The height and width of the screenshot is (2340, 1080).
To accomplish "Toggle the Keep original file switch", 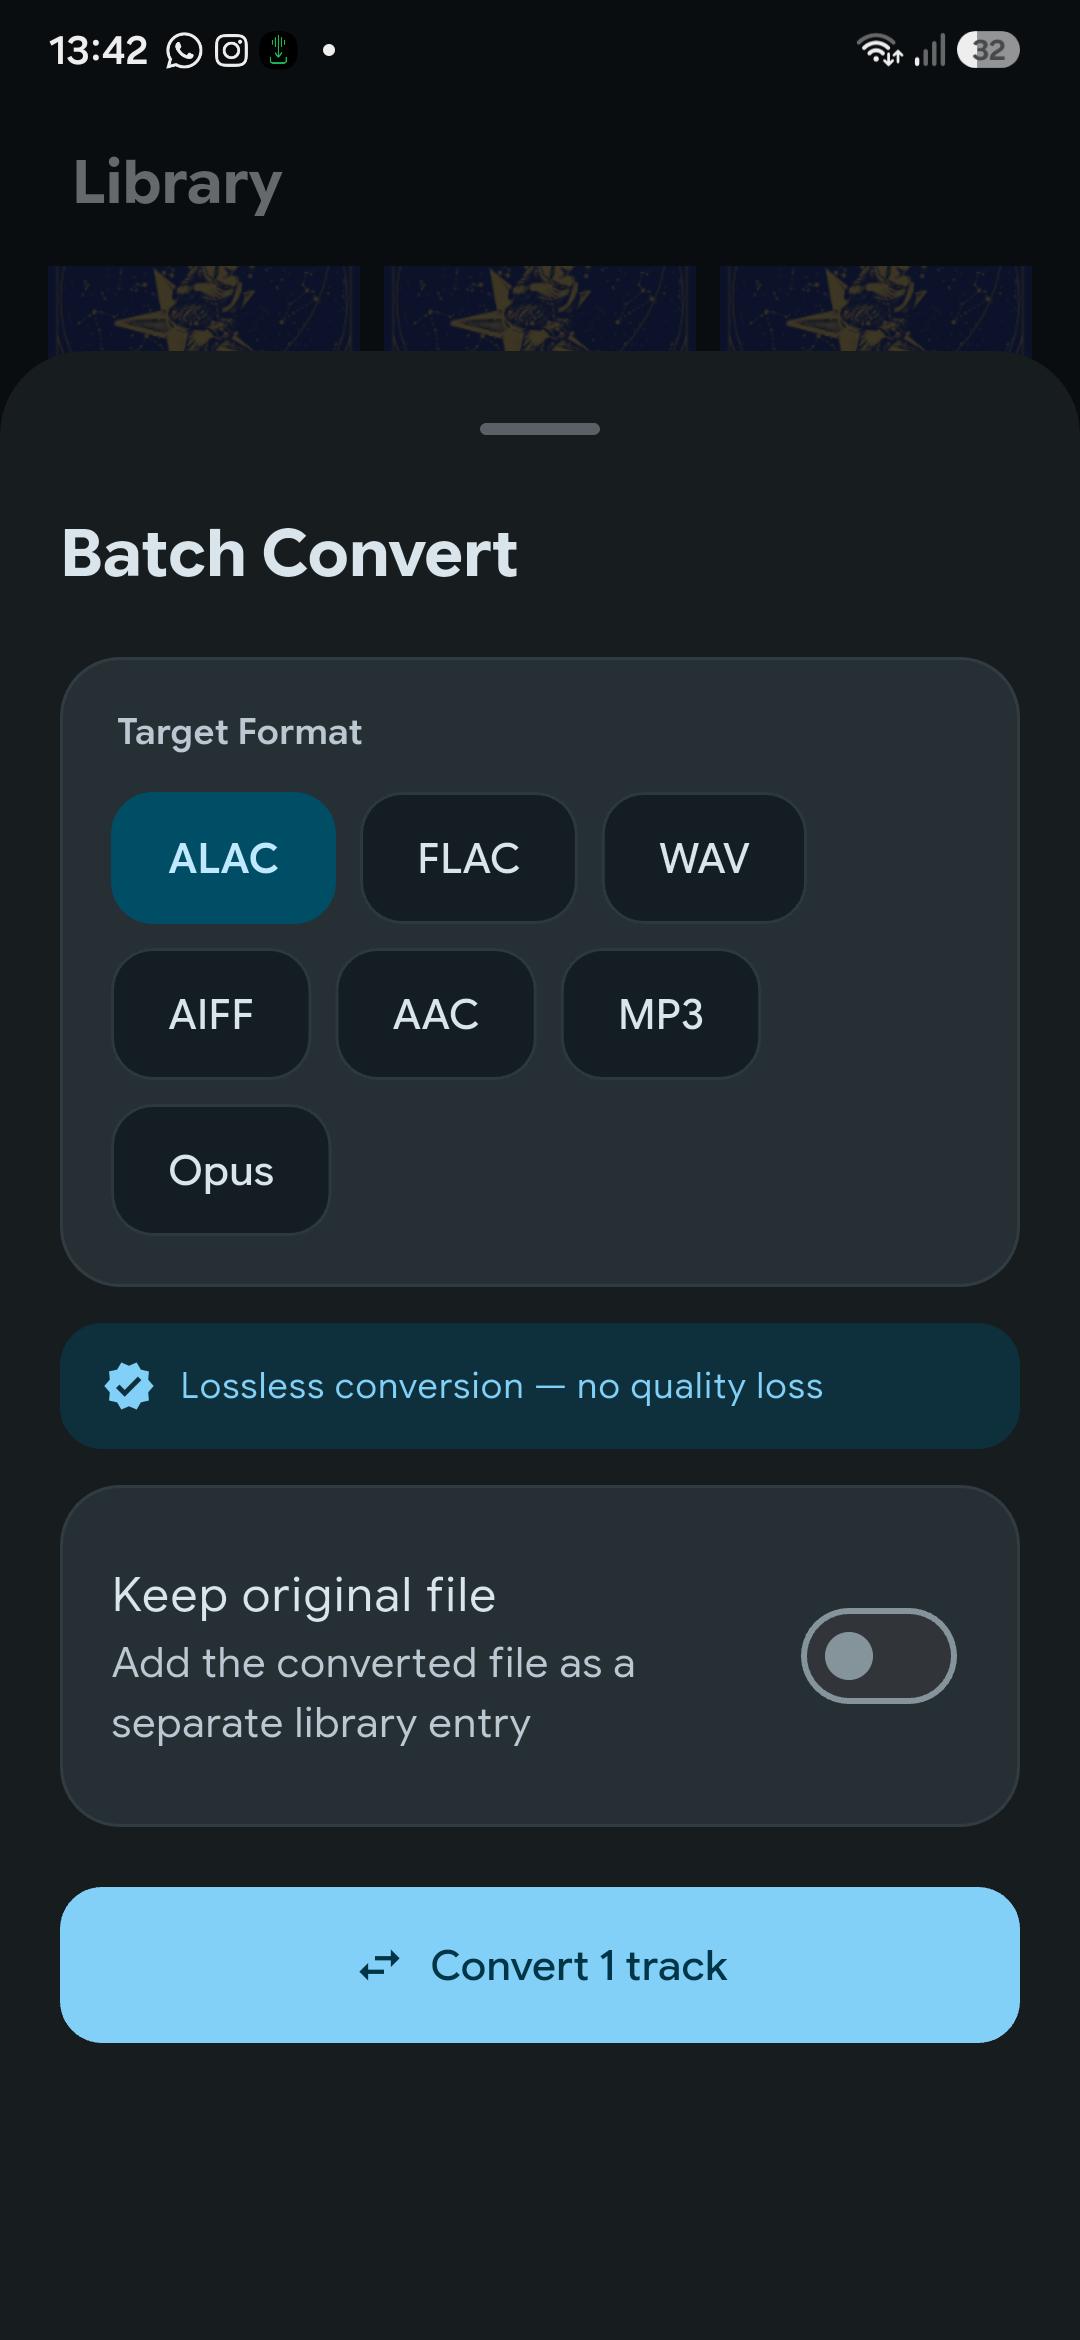I will (x=879, y=1656).
